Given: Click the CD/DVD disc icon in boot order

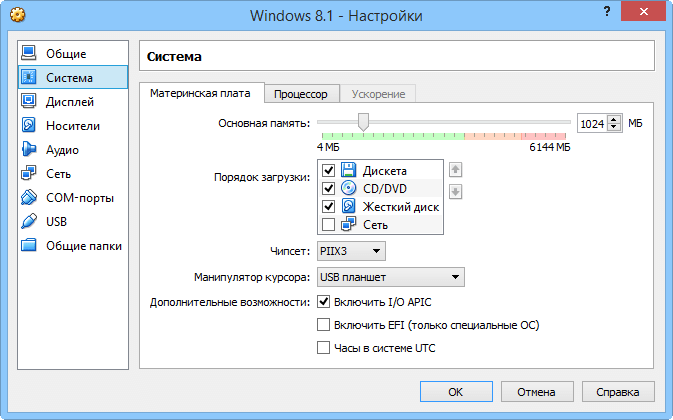Looking at the screenshot, I should click(349, 188).
